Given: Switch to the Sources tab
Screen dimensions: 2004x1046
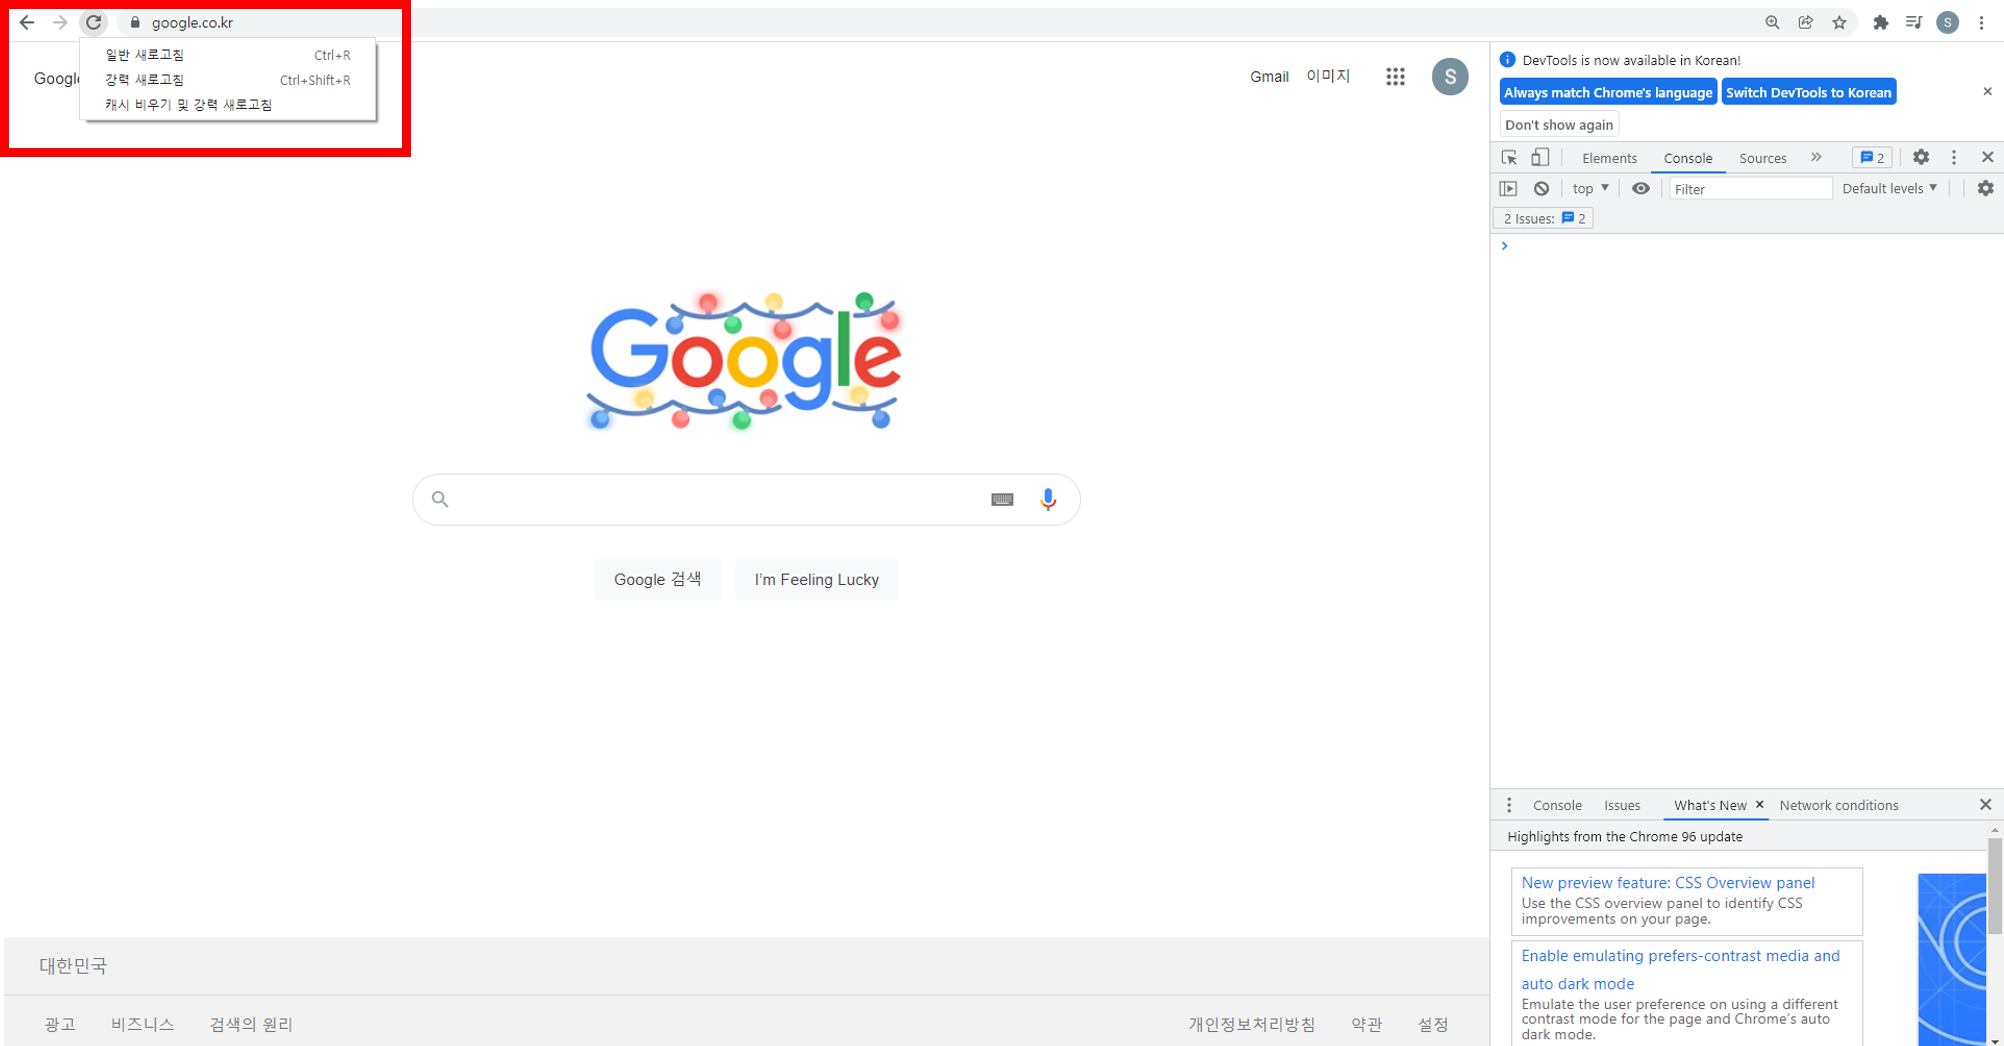Looking at the screenshot, I should tap(1762, 158).
